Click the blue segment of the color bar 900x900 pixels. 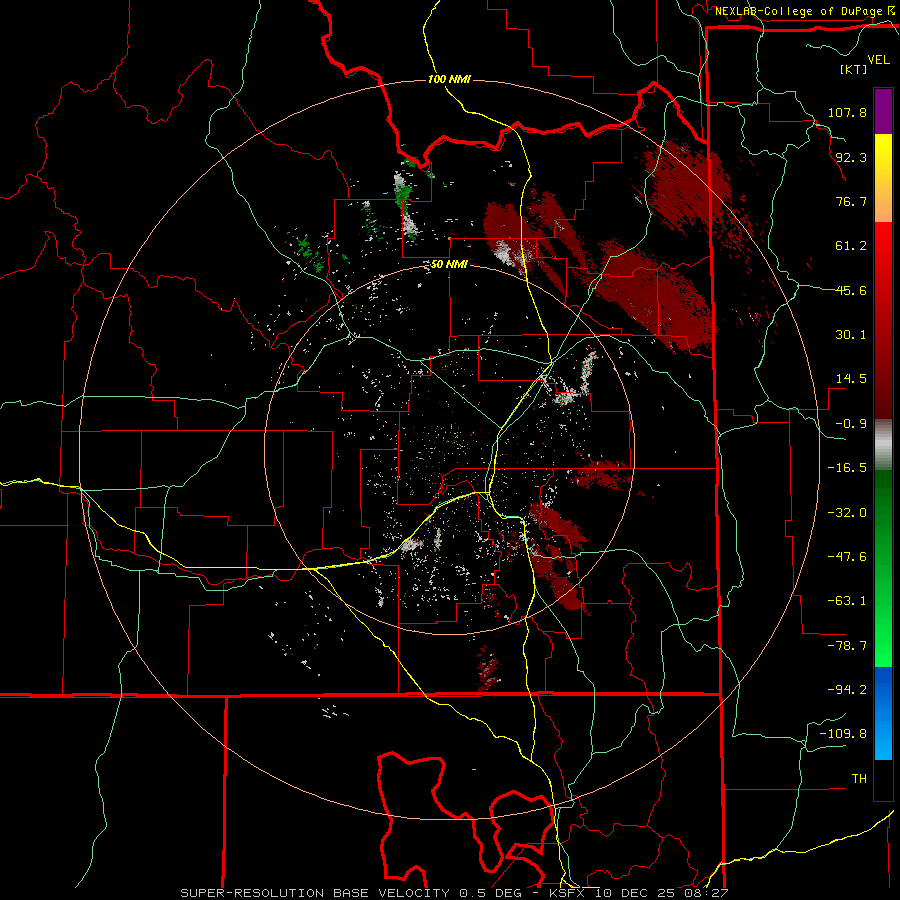pyautogui.click(x=883, y=713)
